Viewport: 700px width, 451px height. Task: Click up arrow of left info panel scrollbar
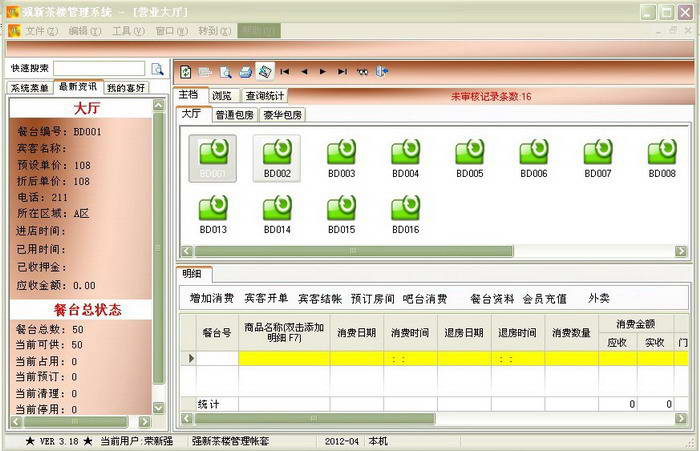click(x=158, y=105)
